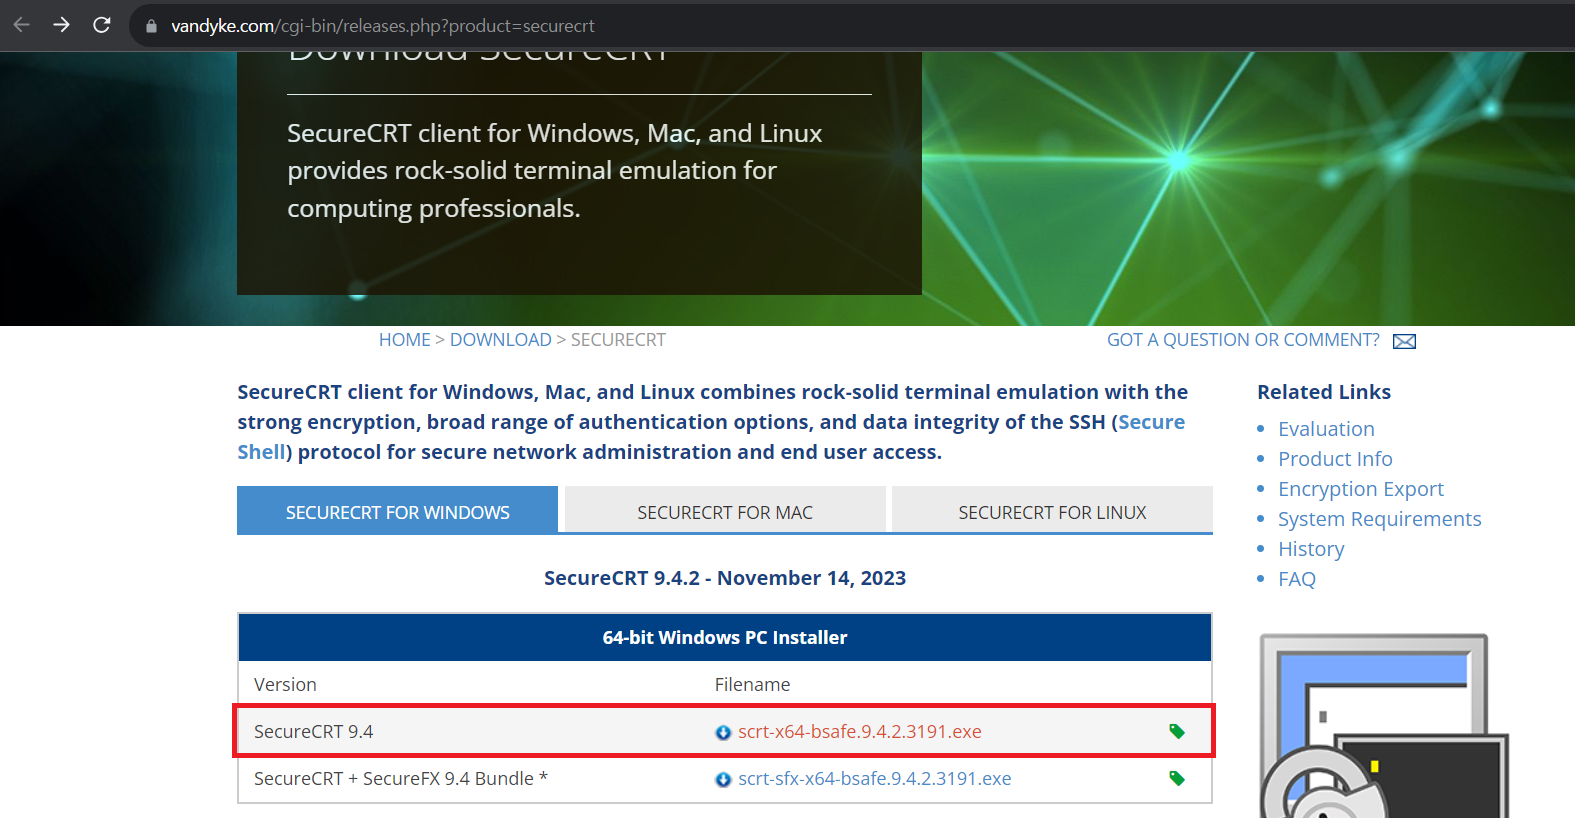
Task: Click green tag icon in SecureCRT 9.4 row
Action: pos(1177,731)
